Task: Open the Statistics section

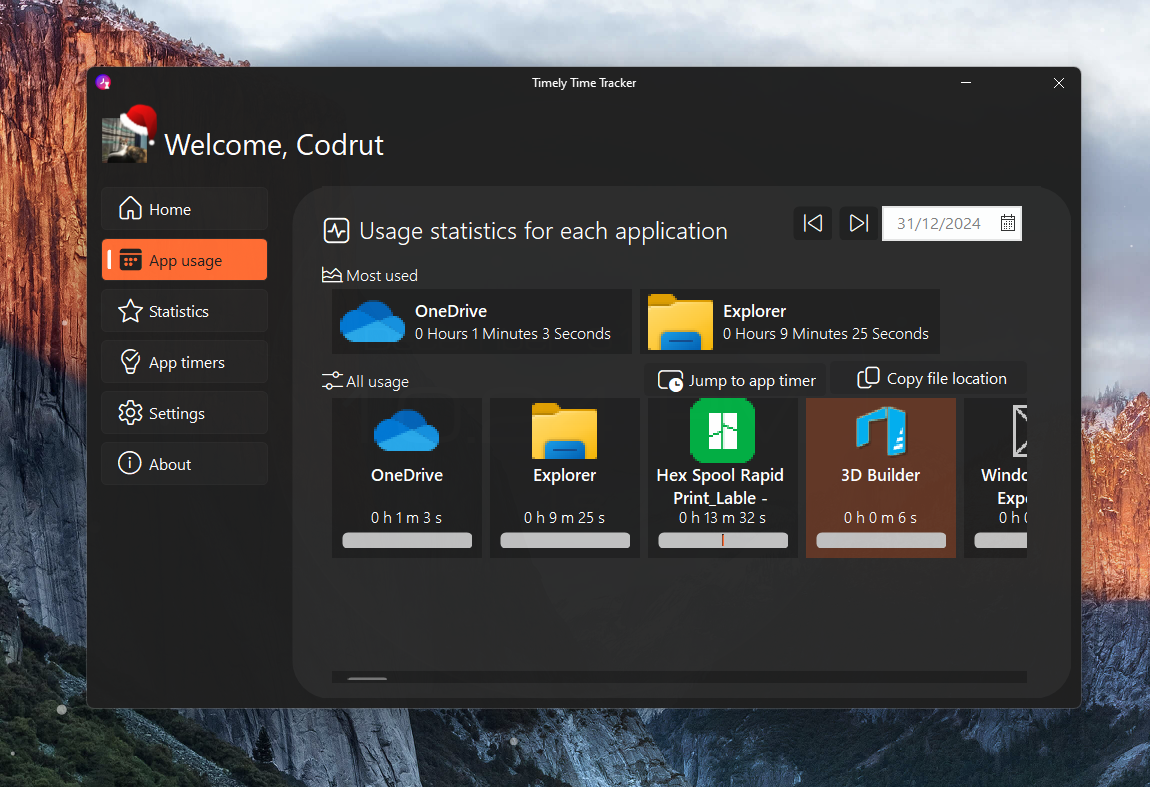Action: click(x=184, y=311)
